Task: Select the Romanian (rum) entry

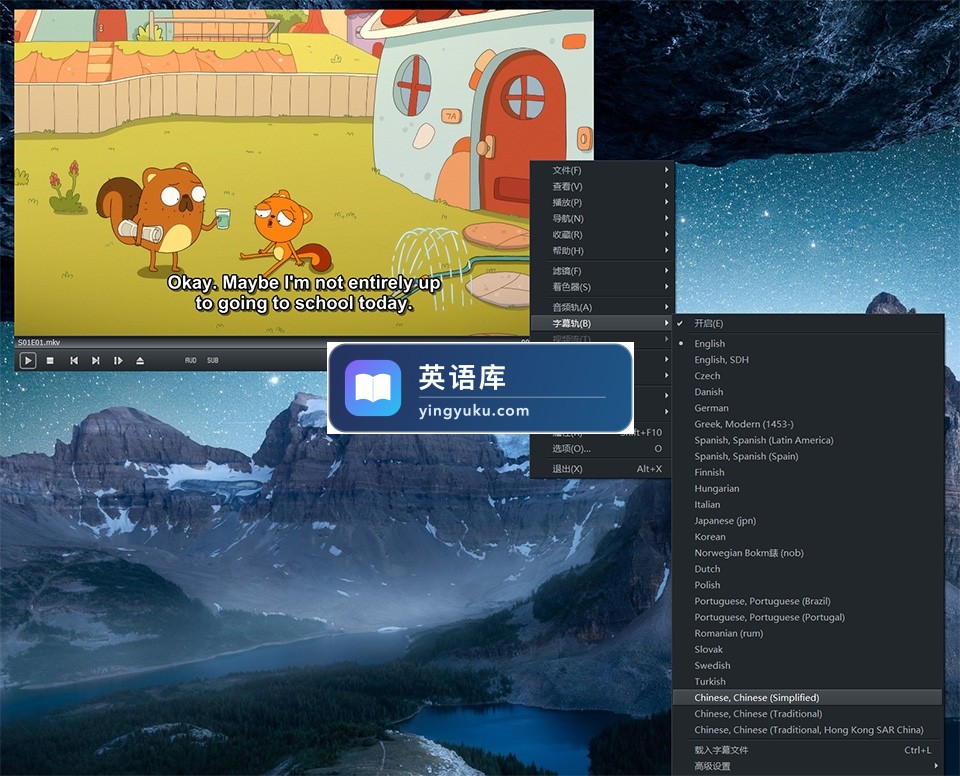Action: (808, 633)
